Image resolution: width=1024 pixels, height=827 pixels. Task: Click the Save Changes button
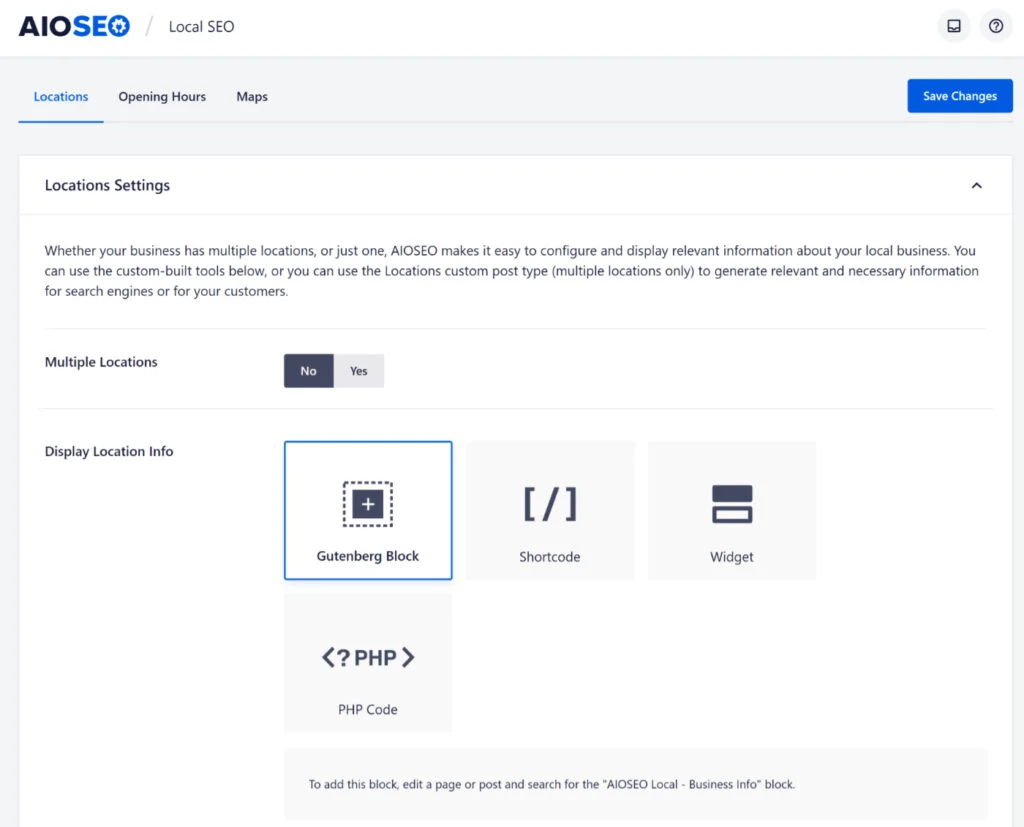click(959, 96)
